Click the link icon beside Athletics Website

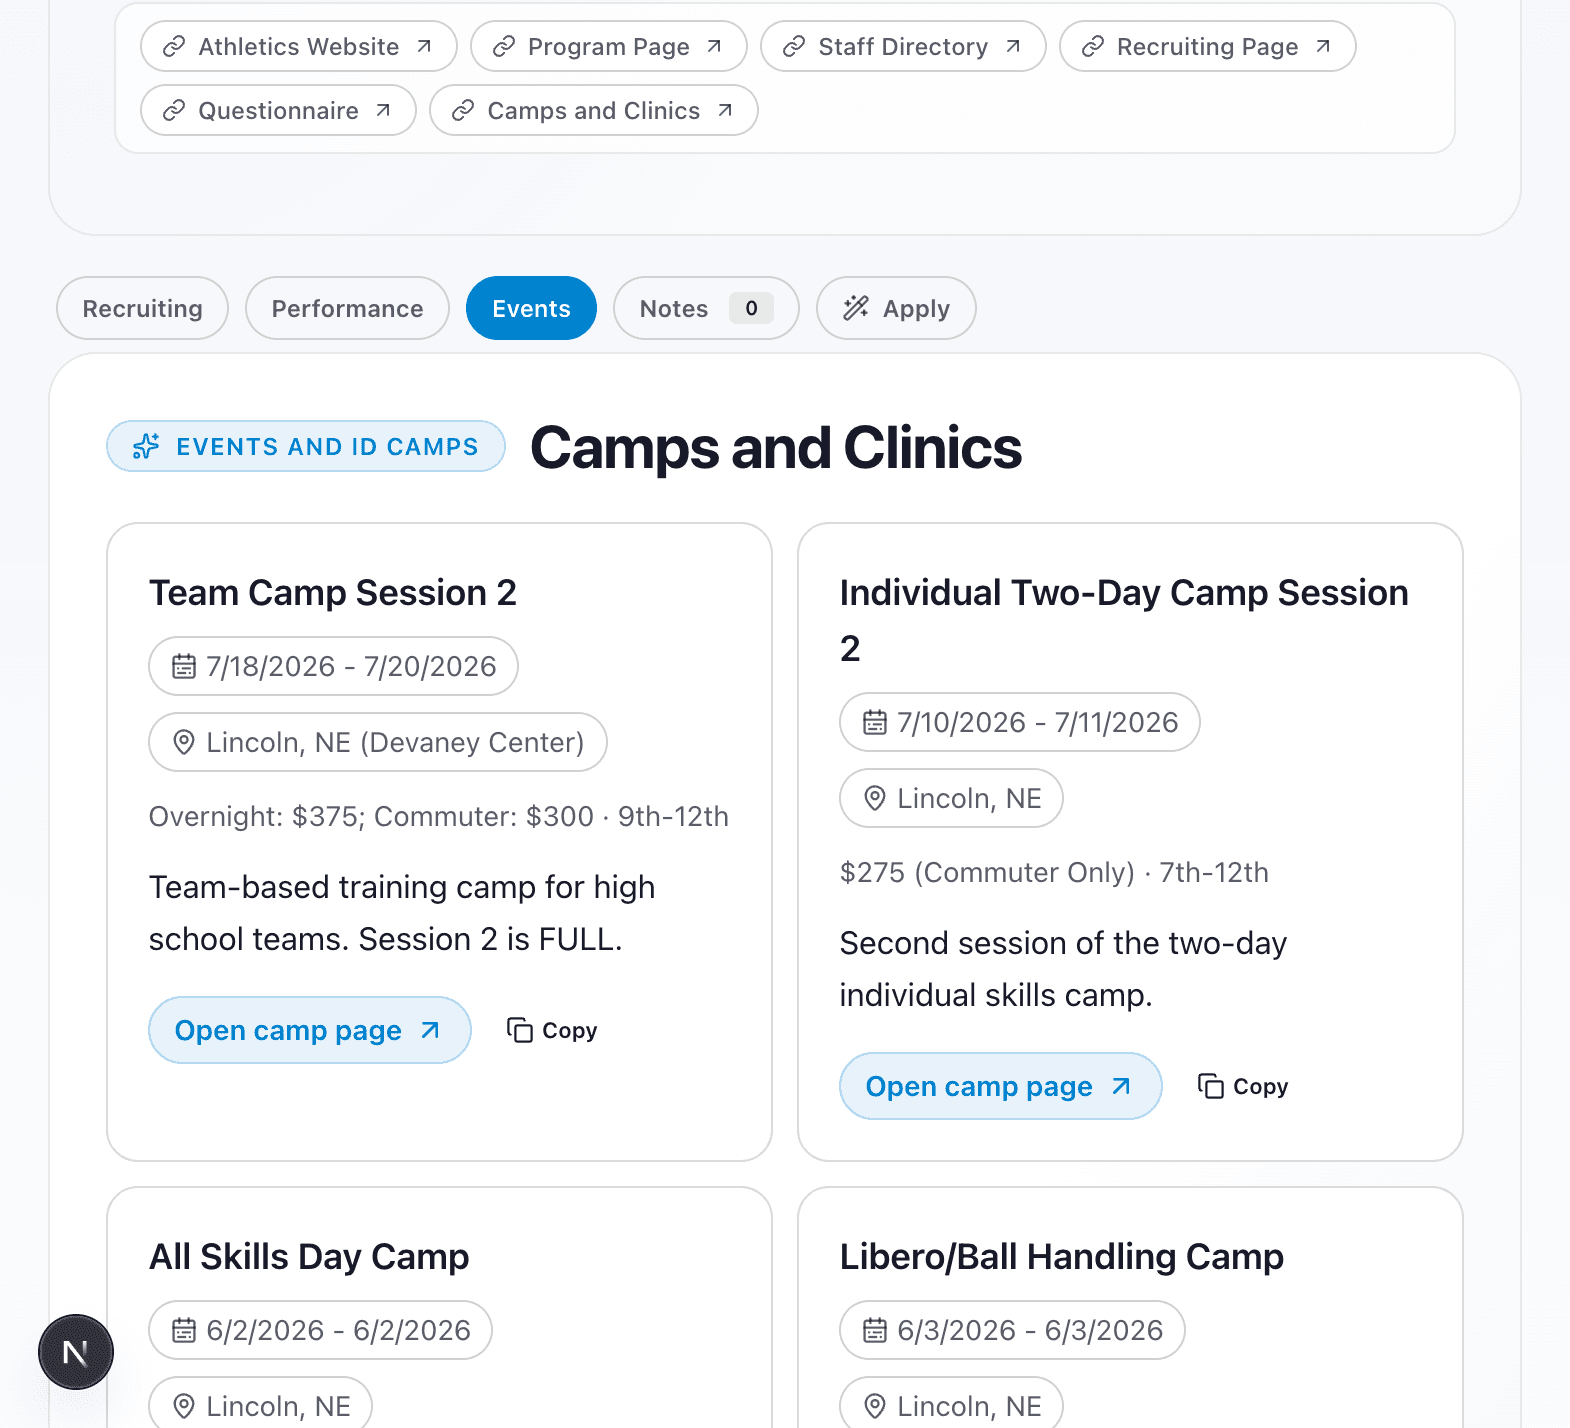[x=173, y=46]
